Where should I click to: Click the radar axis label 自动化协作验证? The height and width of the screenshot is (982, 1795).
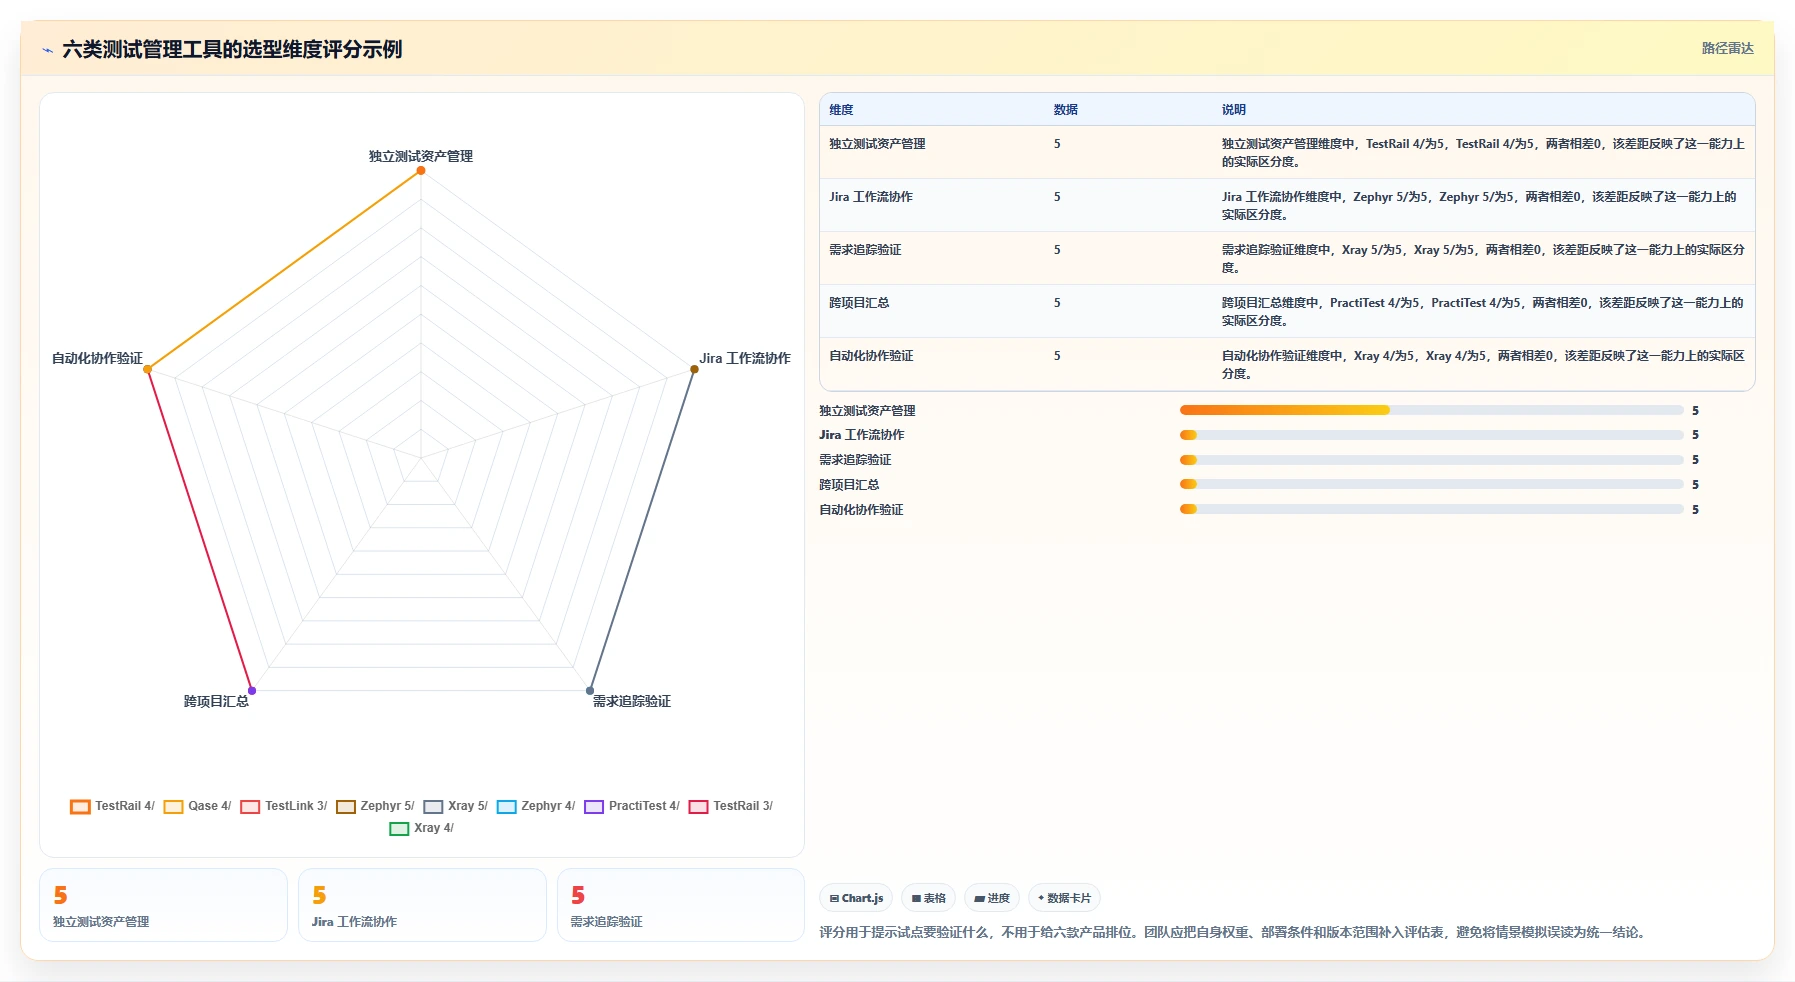coord(97,358)
